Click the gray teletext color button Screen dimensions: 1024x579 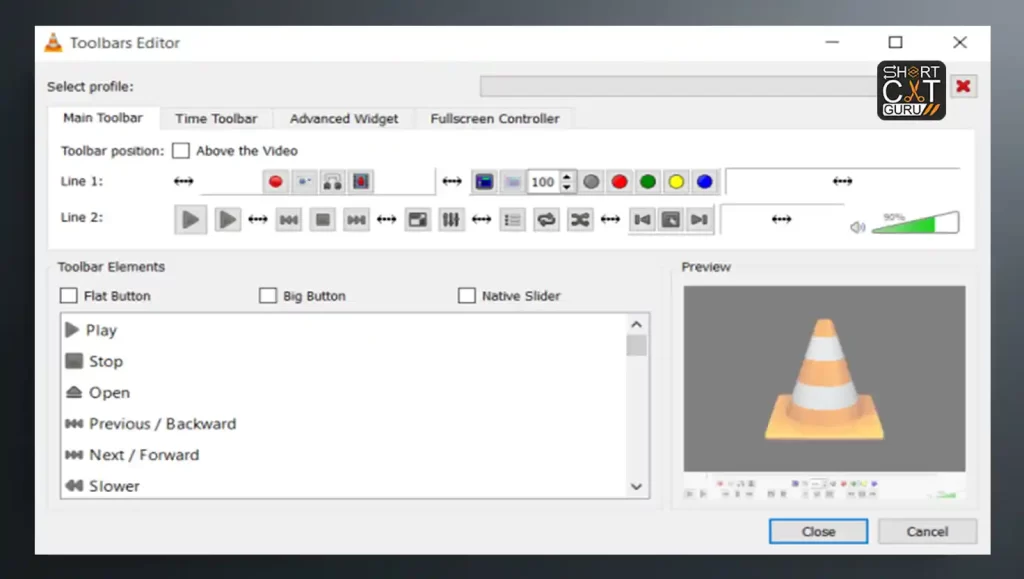point(591,182)
